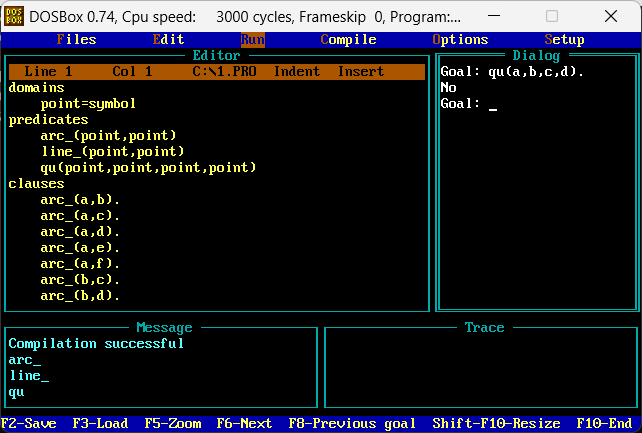The image size is (642, 433).
Task: Click the Message panel title
Action: pos(164,327)
